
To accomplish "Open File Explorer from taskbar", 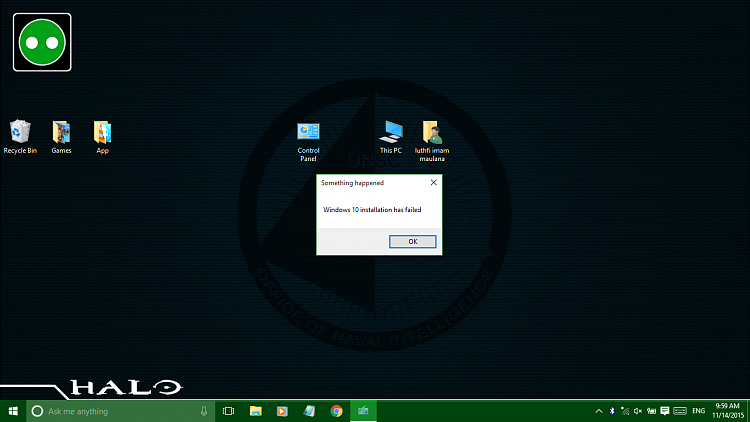I will (256, 411).
